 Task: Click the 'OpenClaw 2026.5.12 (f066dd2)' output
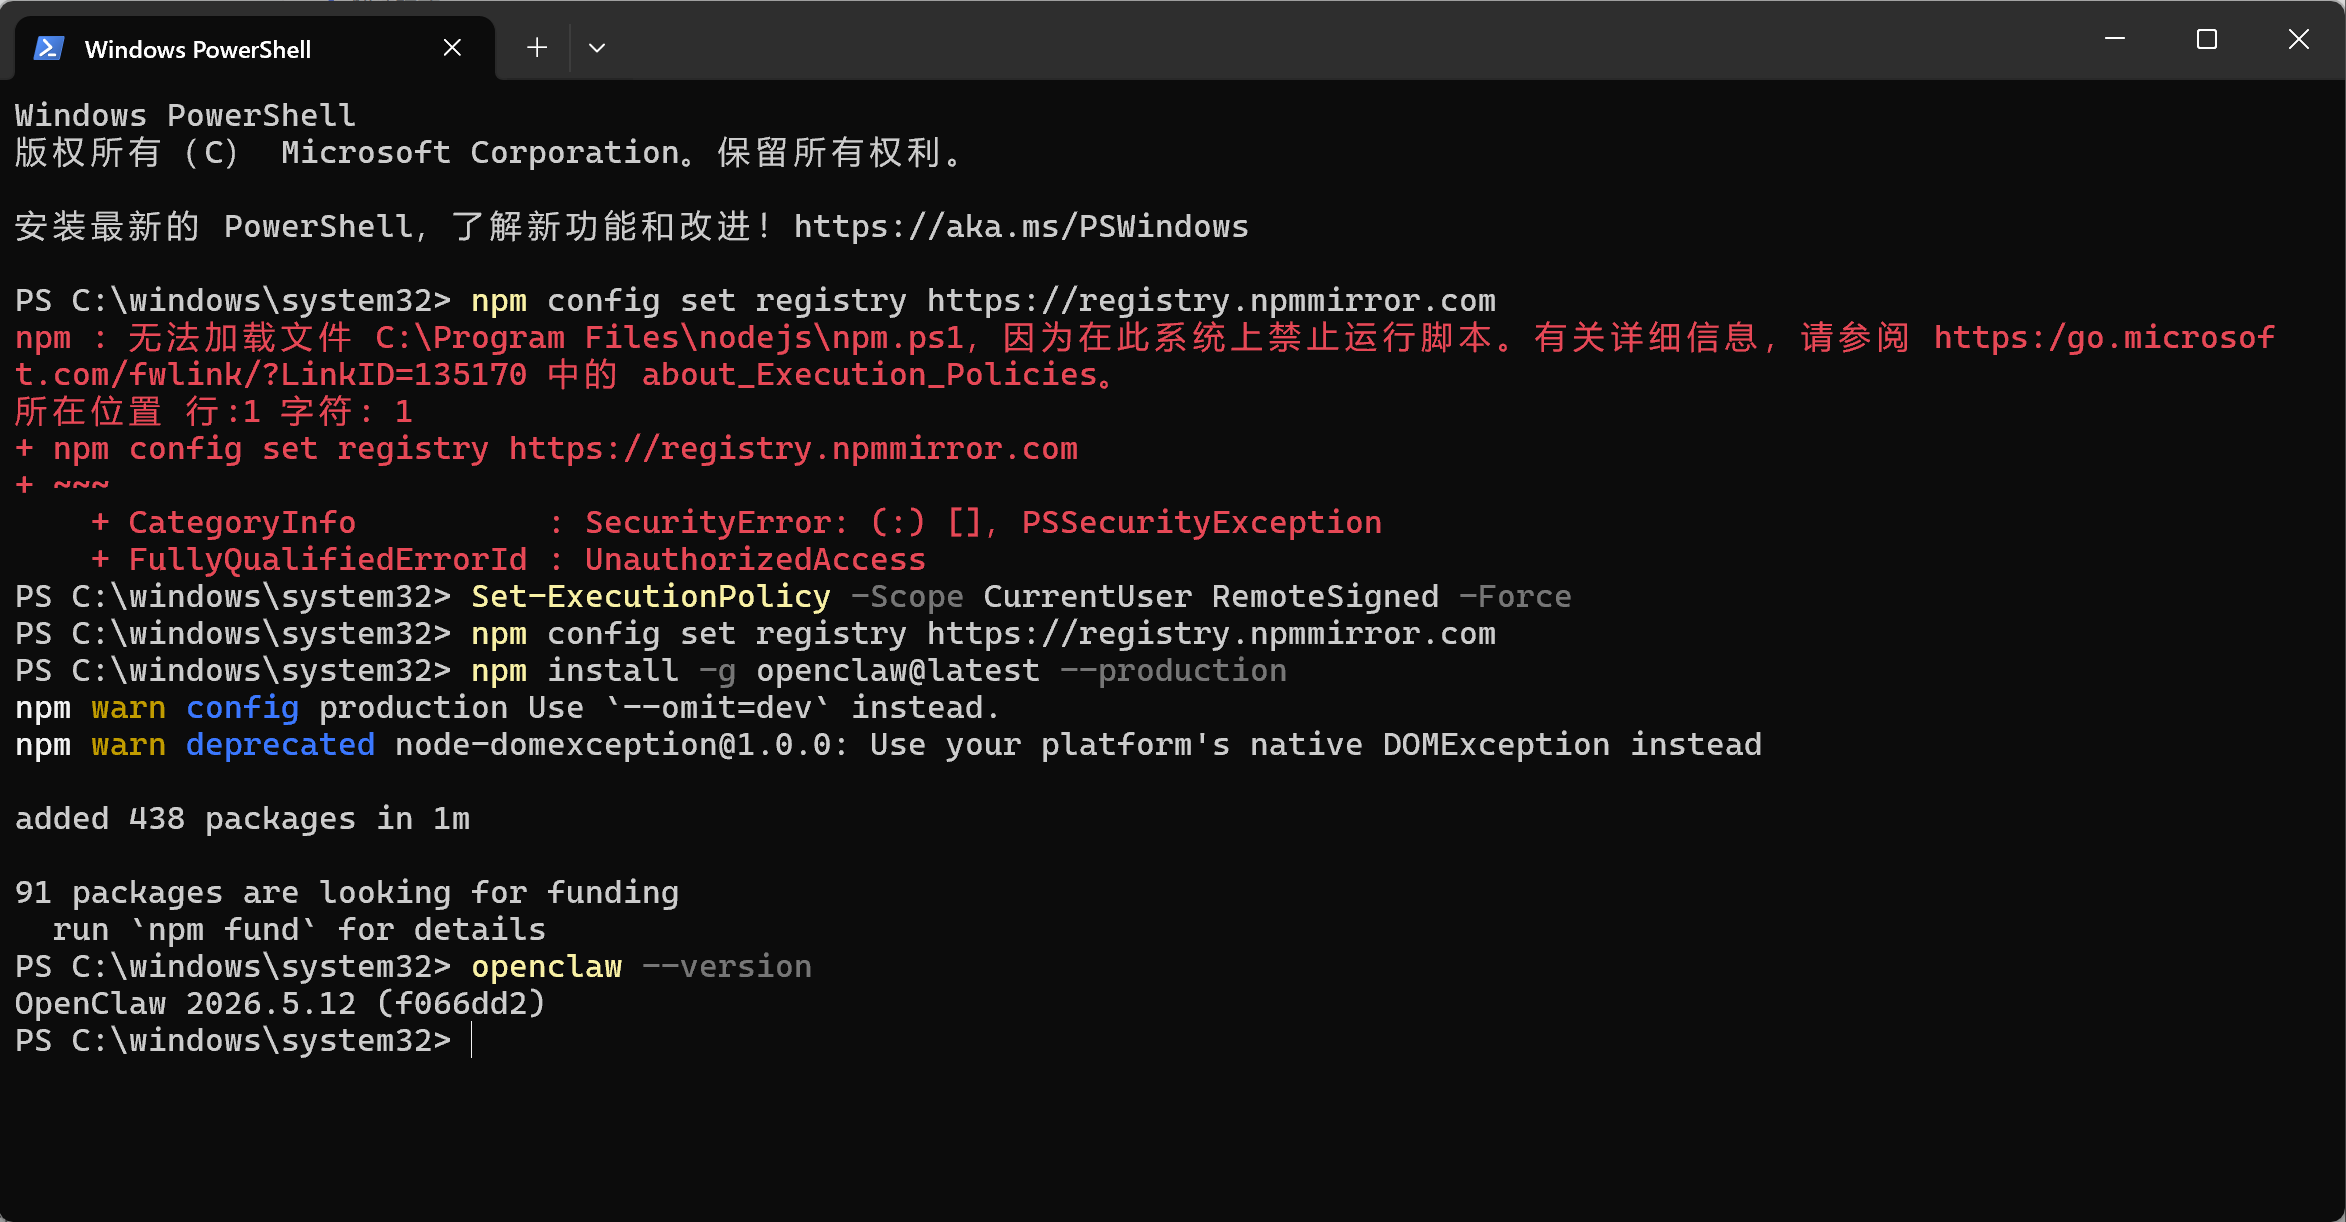(x=280, y=1004)
